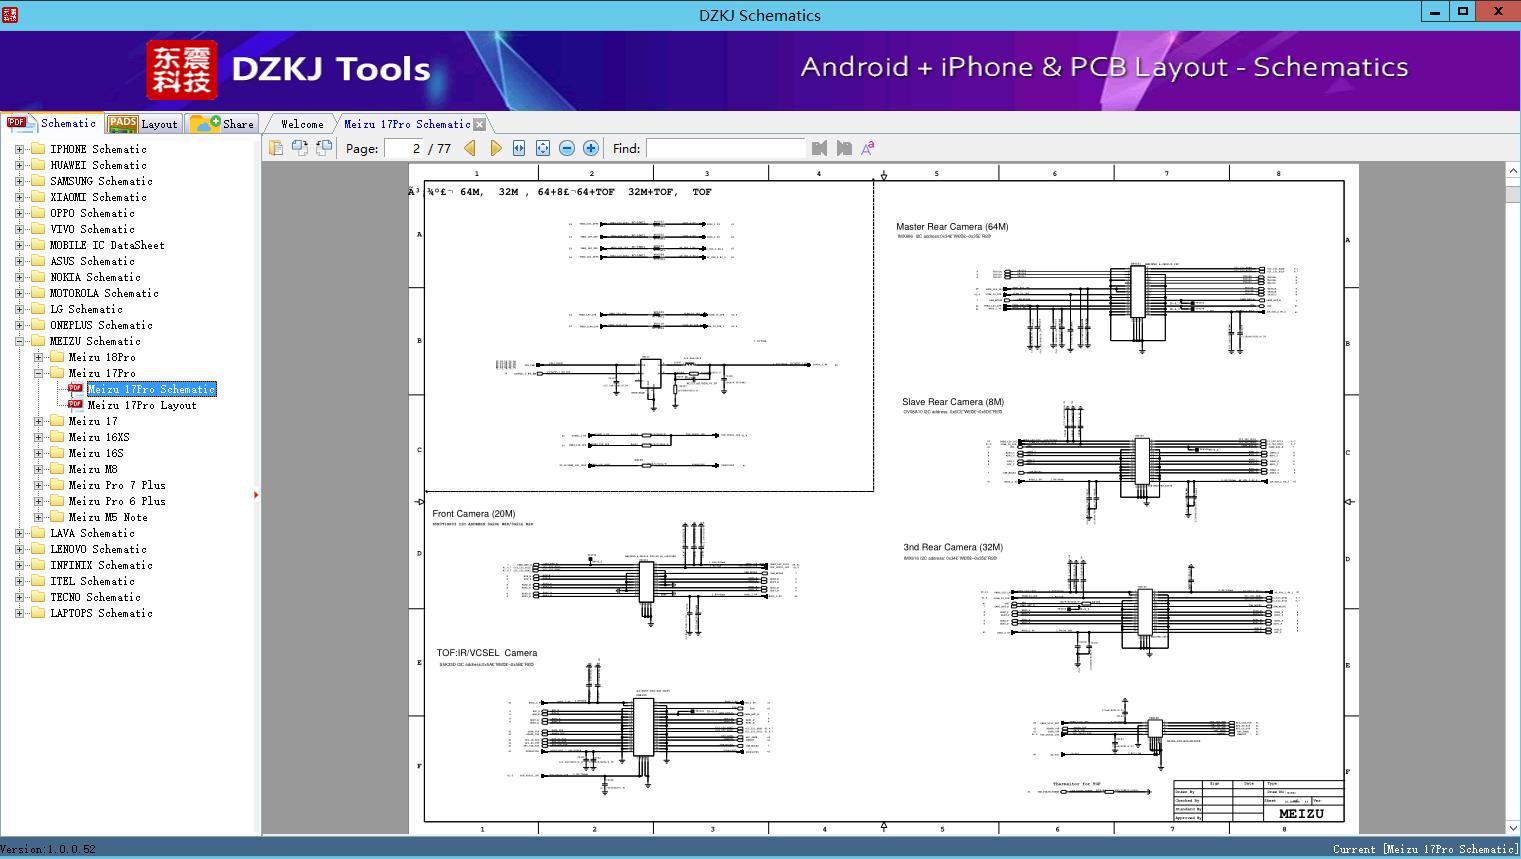The height and width of the screenshot is (859, 1521).
Task: Switch to the Welcome document tab
Action: 302,124
